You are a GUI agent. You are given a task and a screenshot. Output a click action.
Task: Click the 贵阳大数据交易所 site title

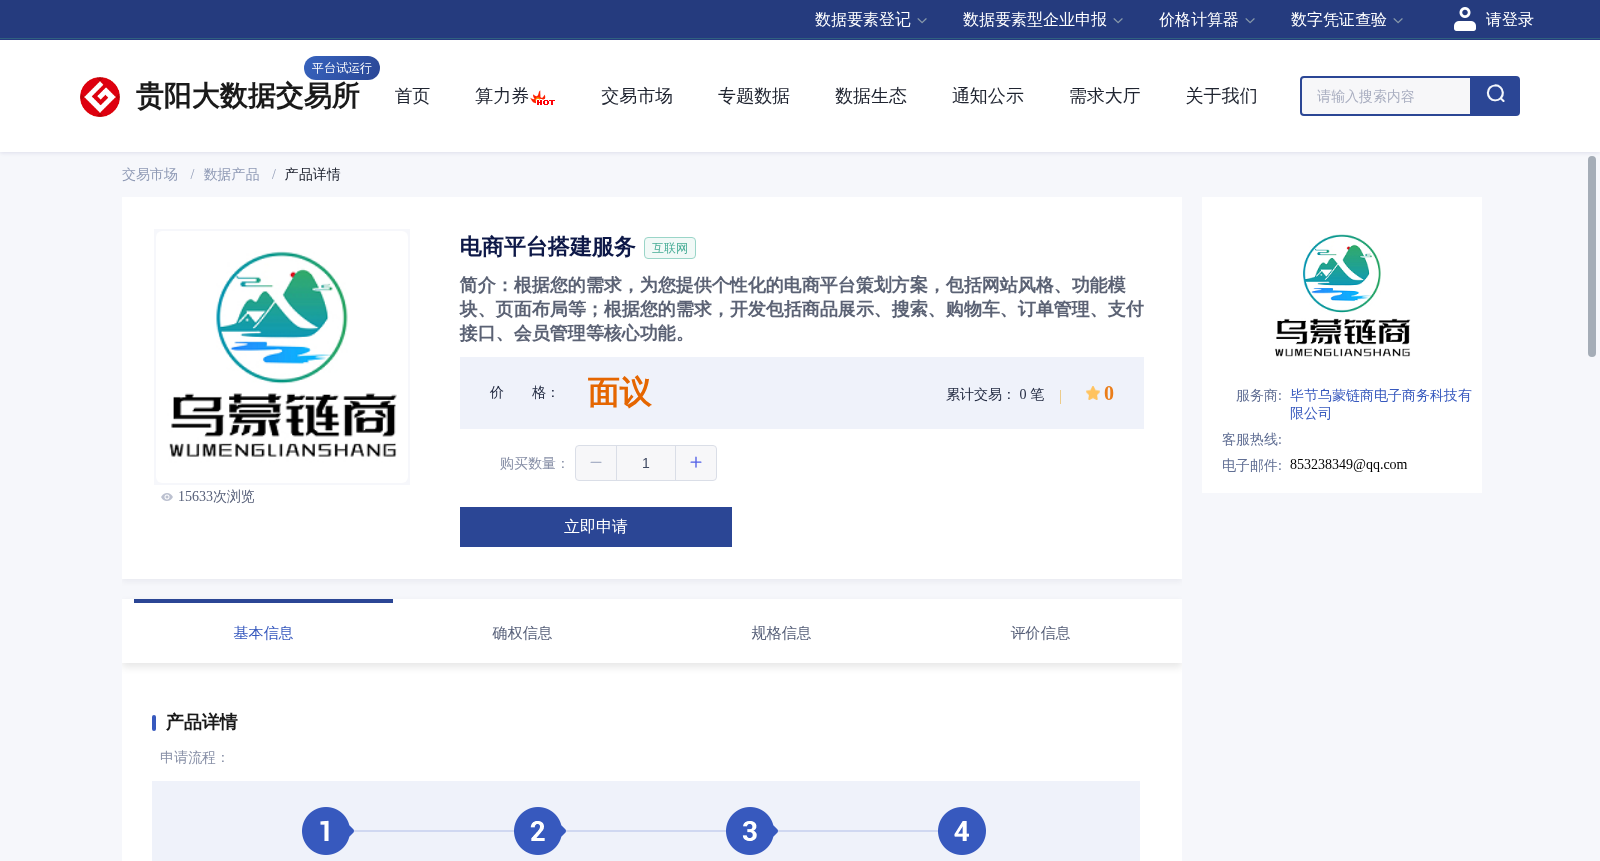coord(247,96)
